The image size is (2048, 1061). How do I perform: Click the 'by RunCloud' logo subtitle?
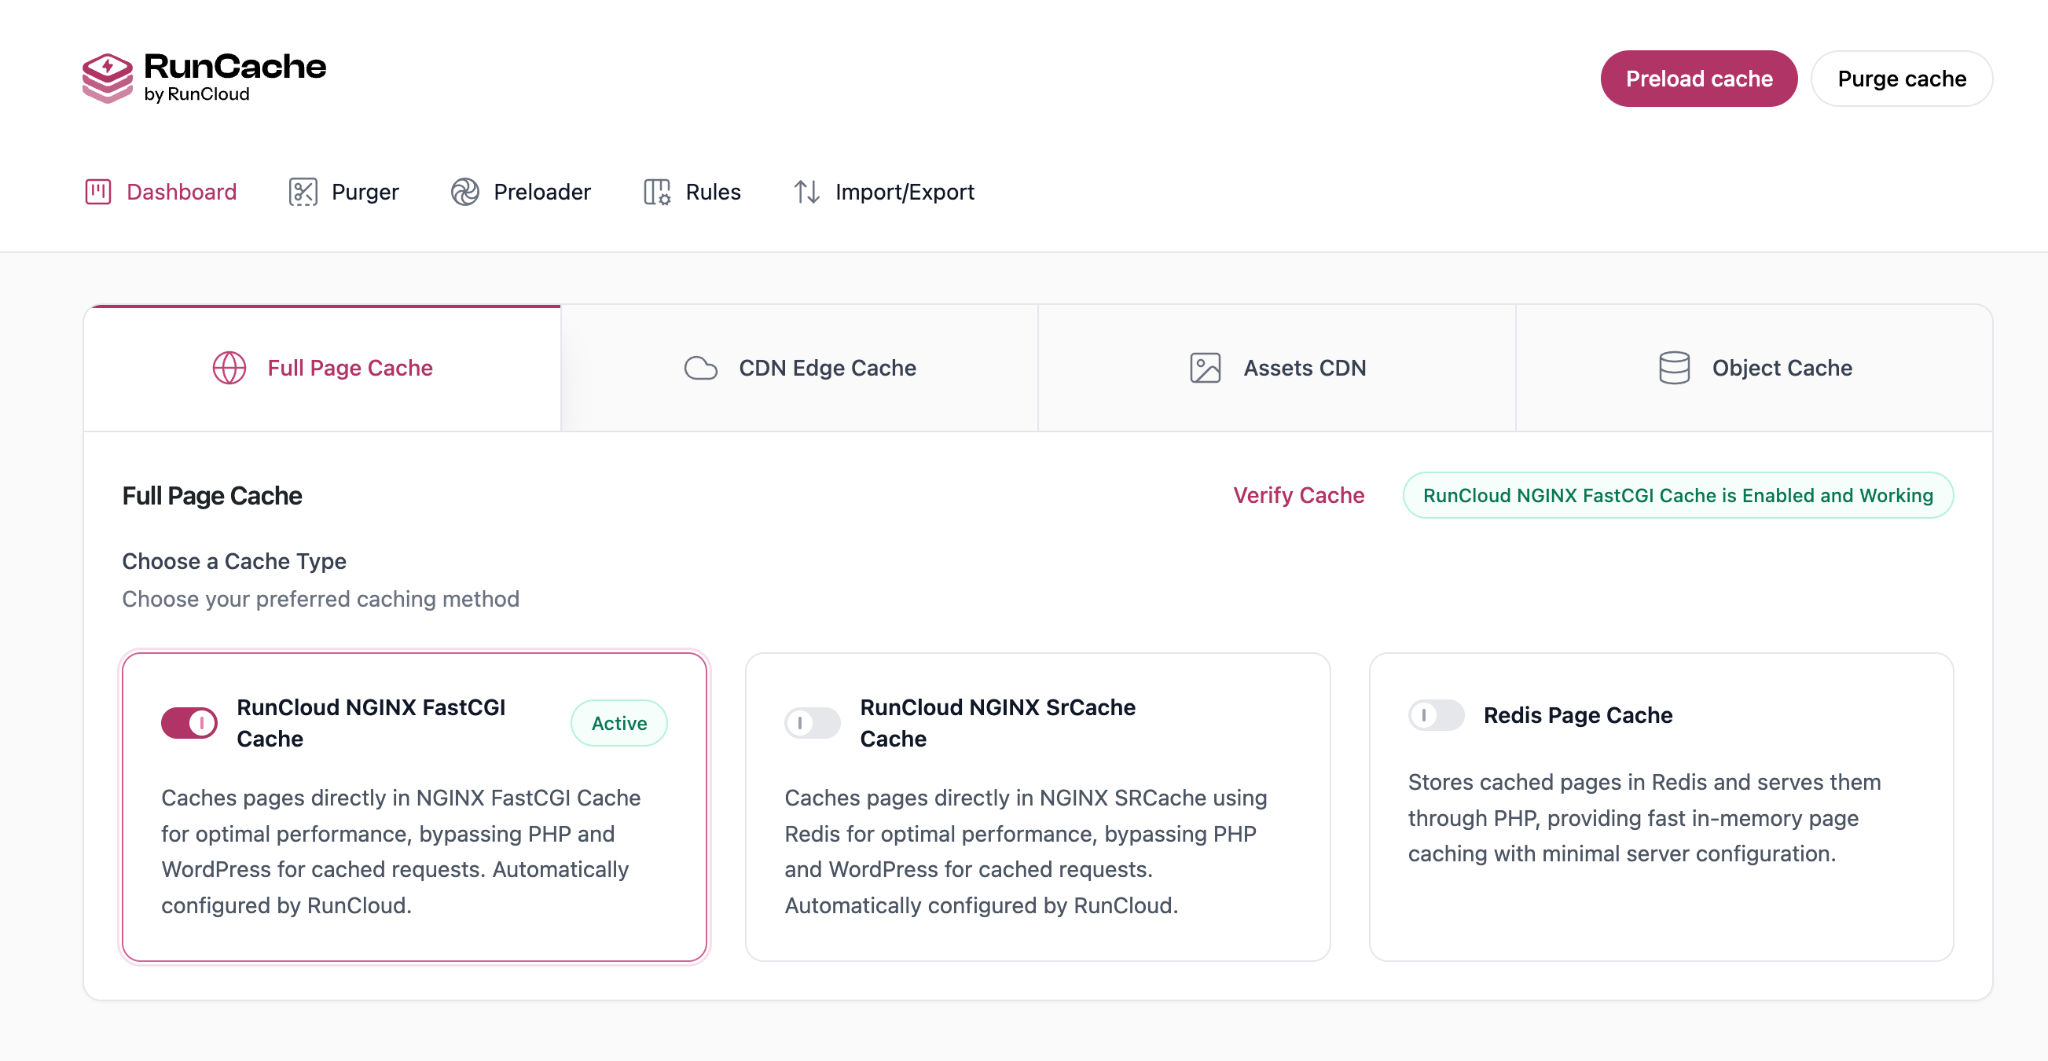click(197, 94)
